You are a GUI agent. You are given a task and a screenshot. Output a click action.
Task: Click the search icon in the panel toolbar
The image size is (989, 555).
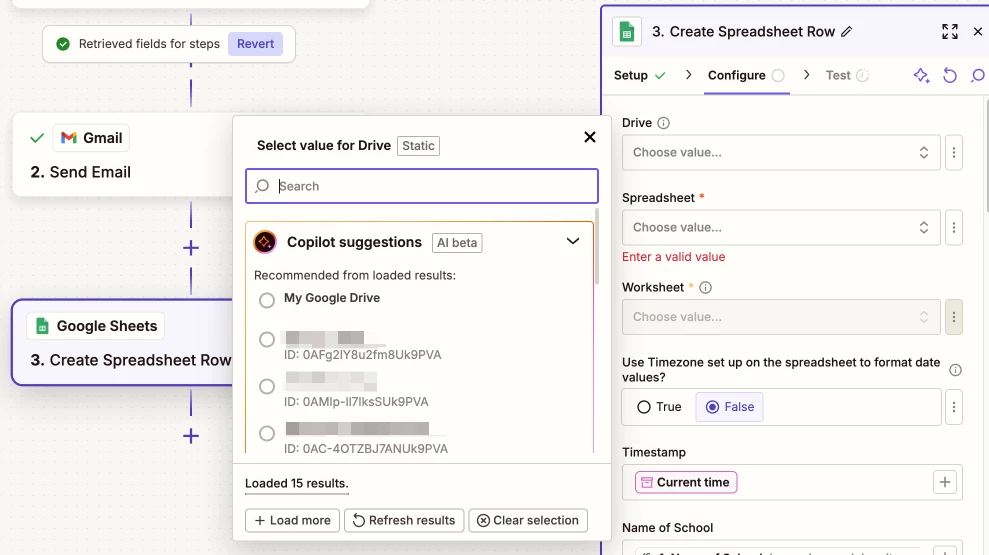click(978, 76)
